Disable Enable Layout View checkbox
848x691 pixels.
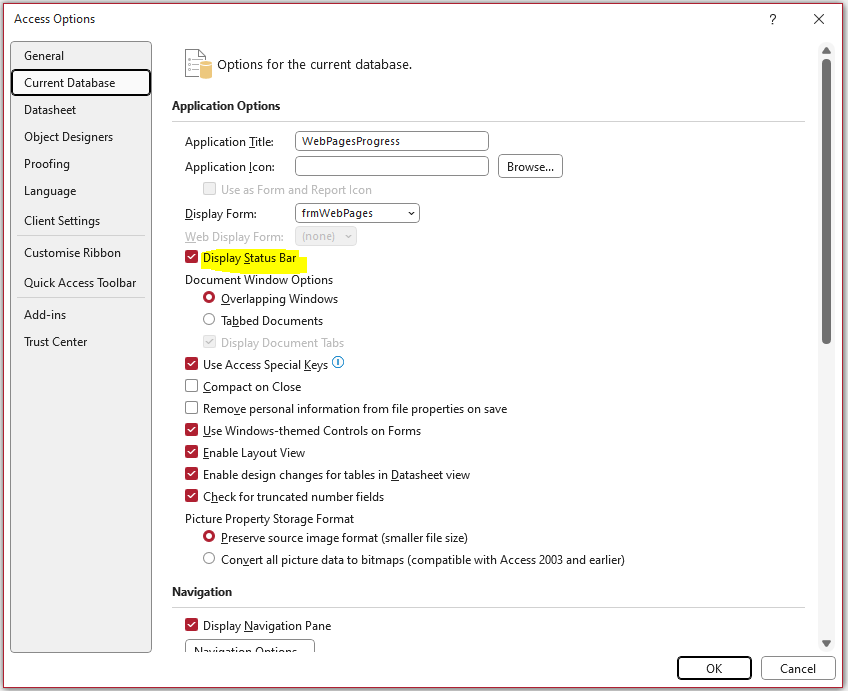(191, 451)
